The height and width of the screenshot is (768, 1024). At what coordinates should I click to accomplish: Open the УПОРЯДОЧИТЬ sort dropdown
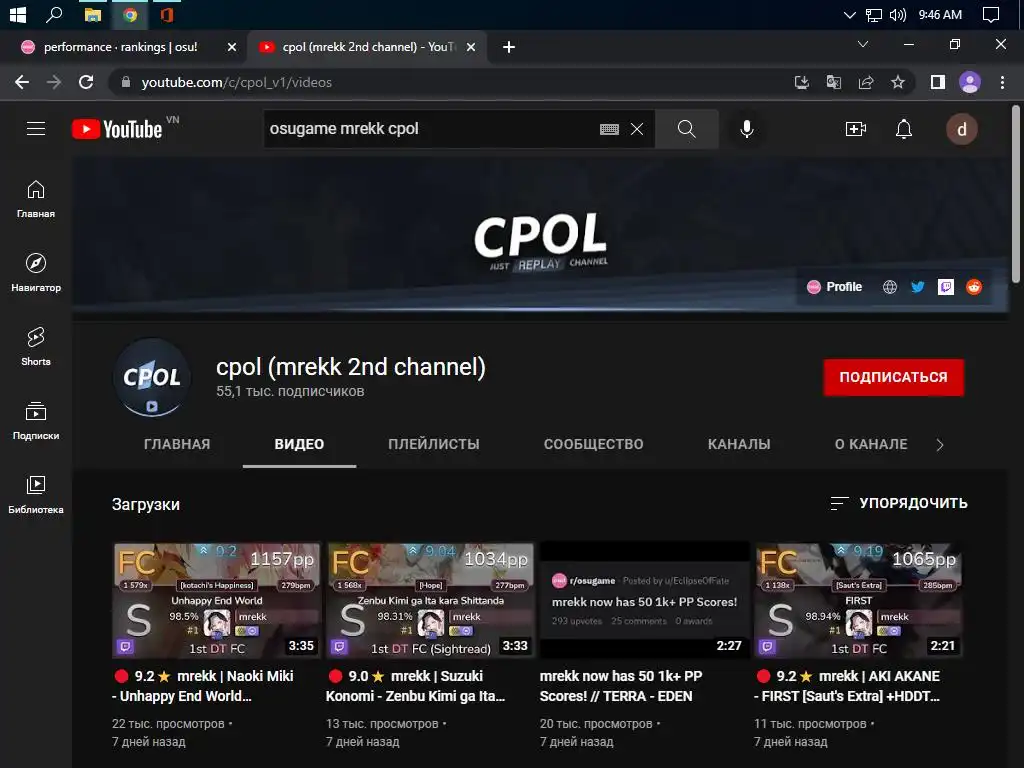point(899,503)
